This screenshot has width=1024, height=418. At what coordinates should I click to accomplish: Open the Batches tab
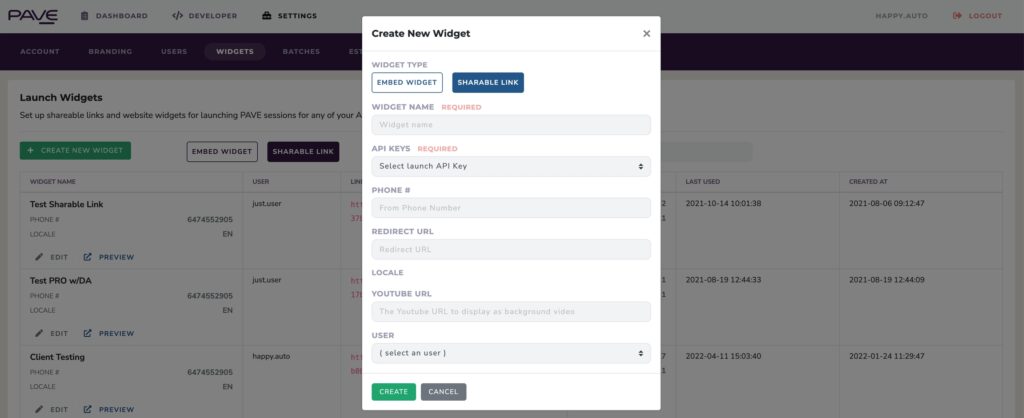[x=301, y=52]
